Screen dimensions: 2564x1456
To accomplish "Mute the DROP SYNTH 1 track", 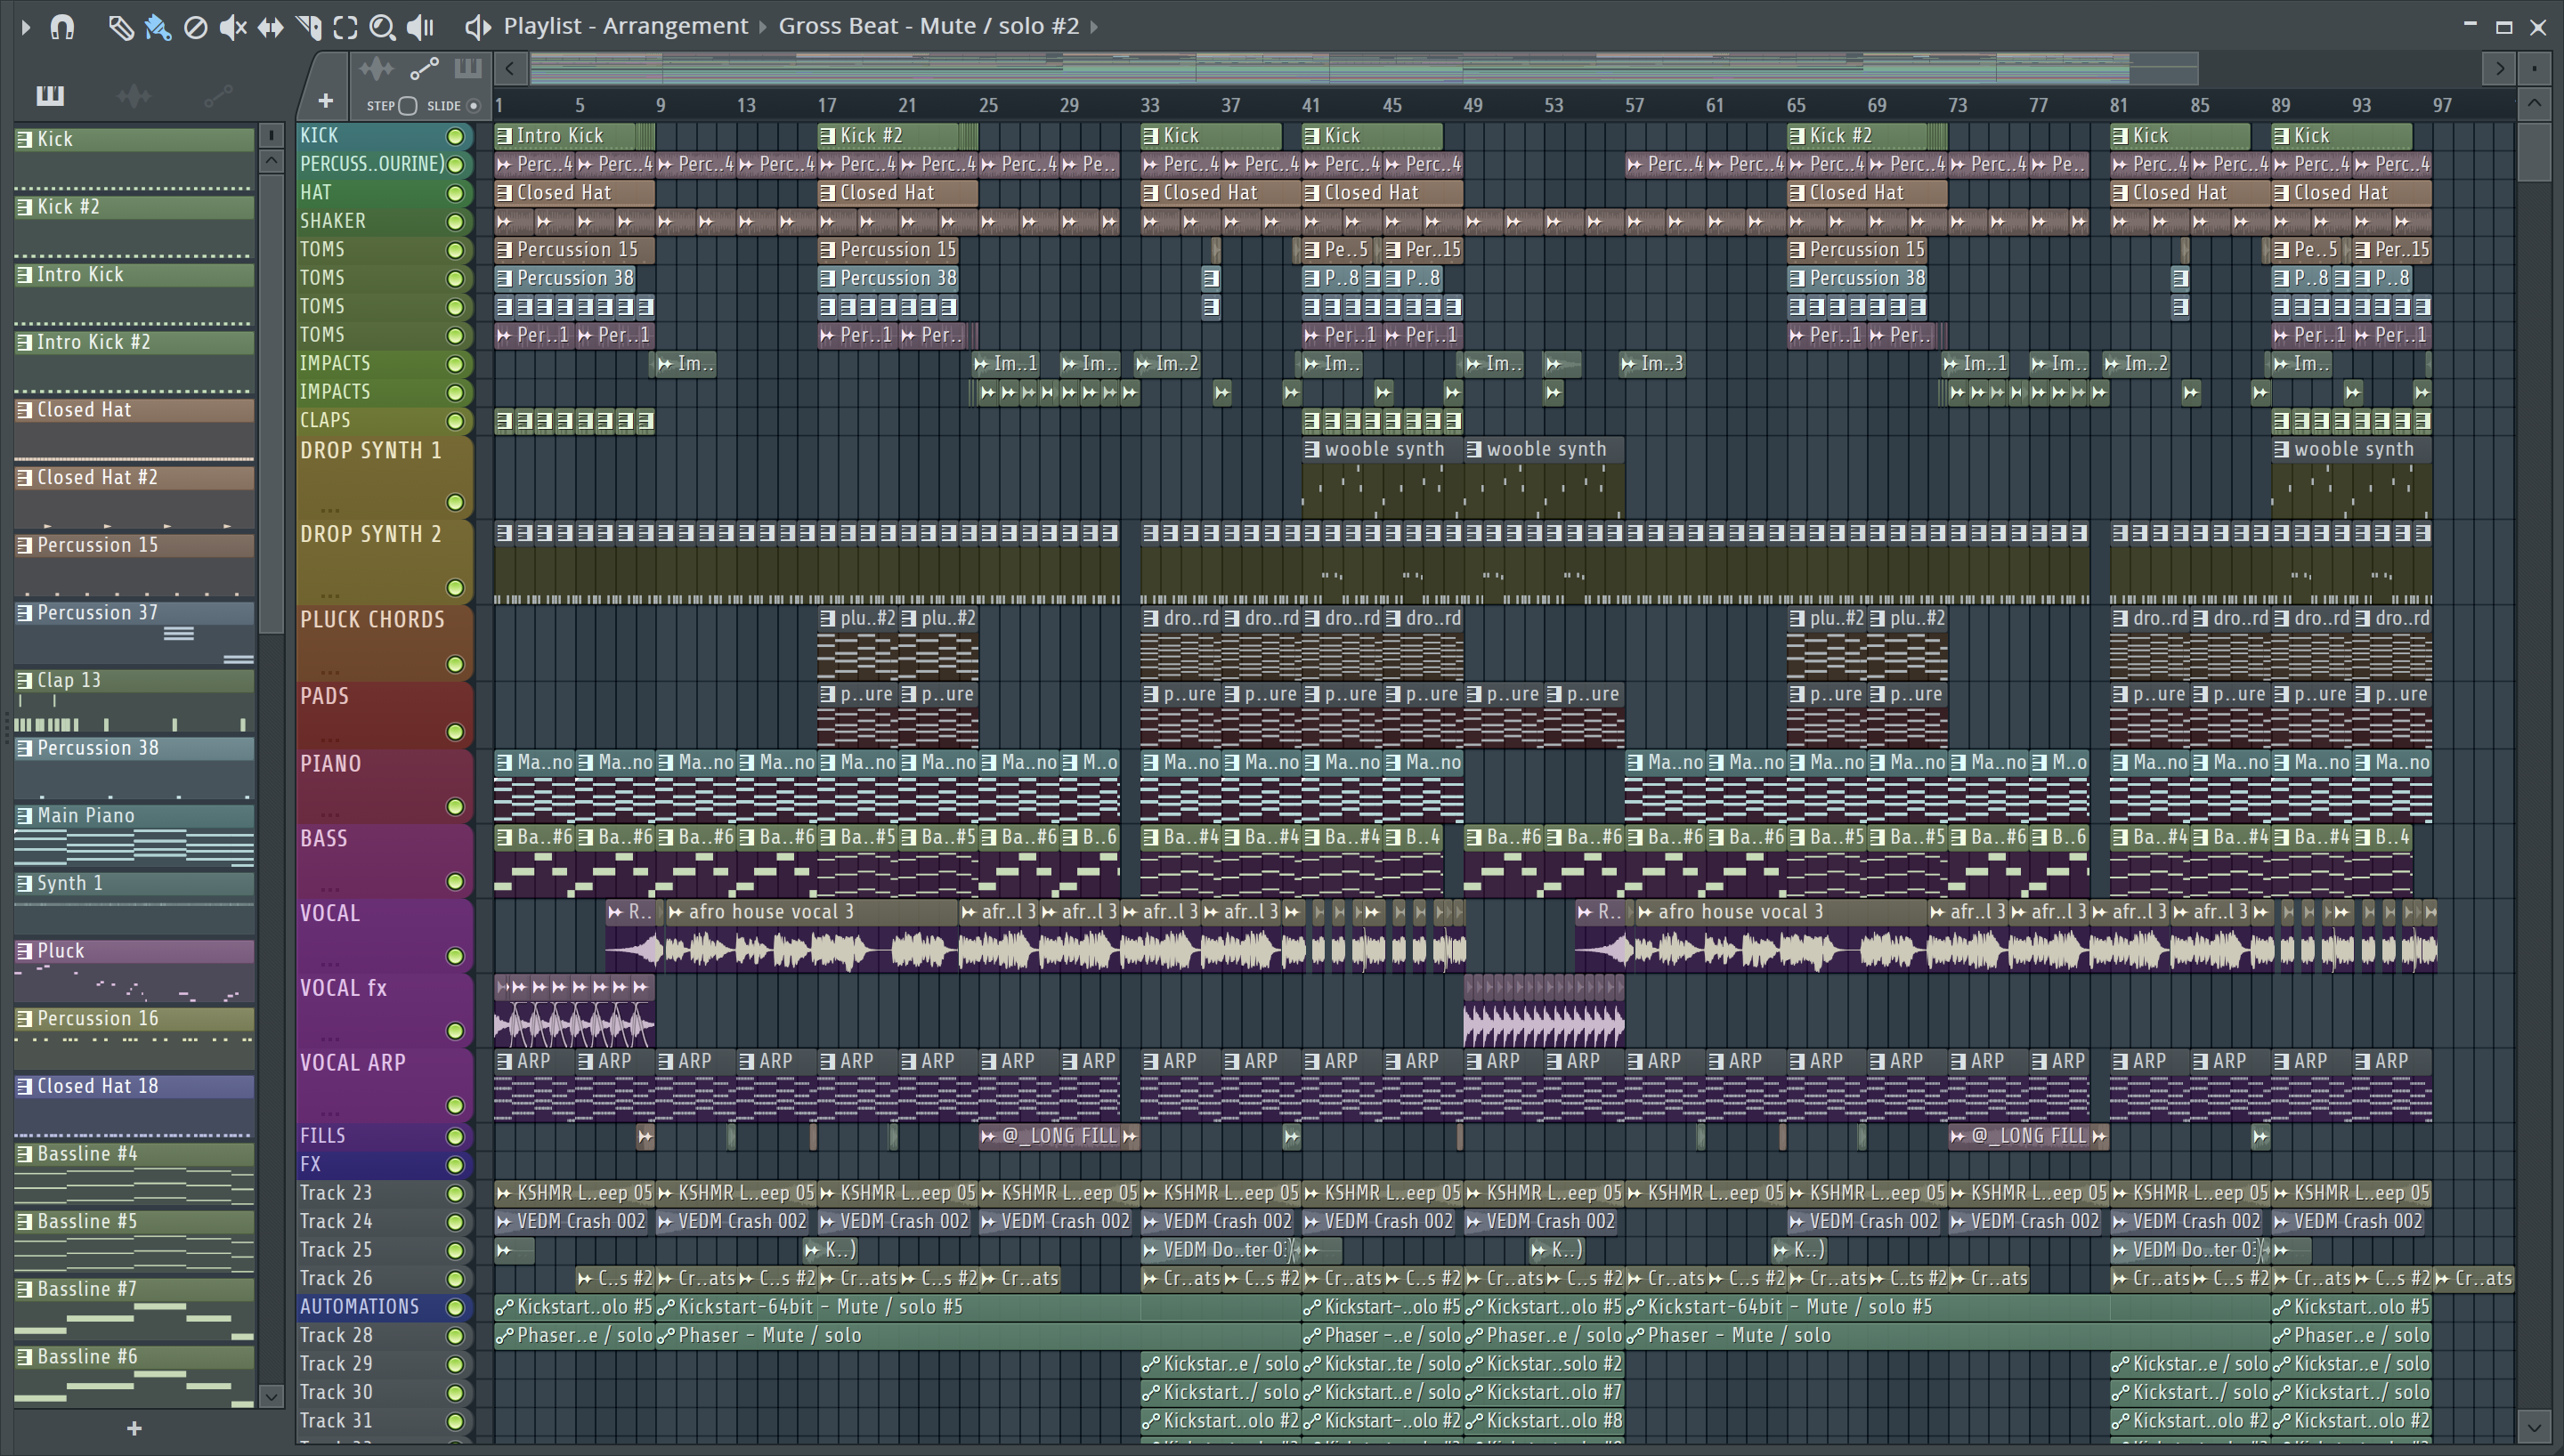I will coord(455,502).
